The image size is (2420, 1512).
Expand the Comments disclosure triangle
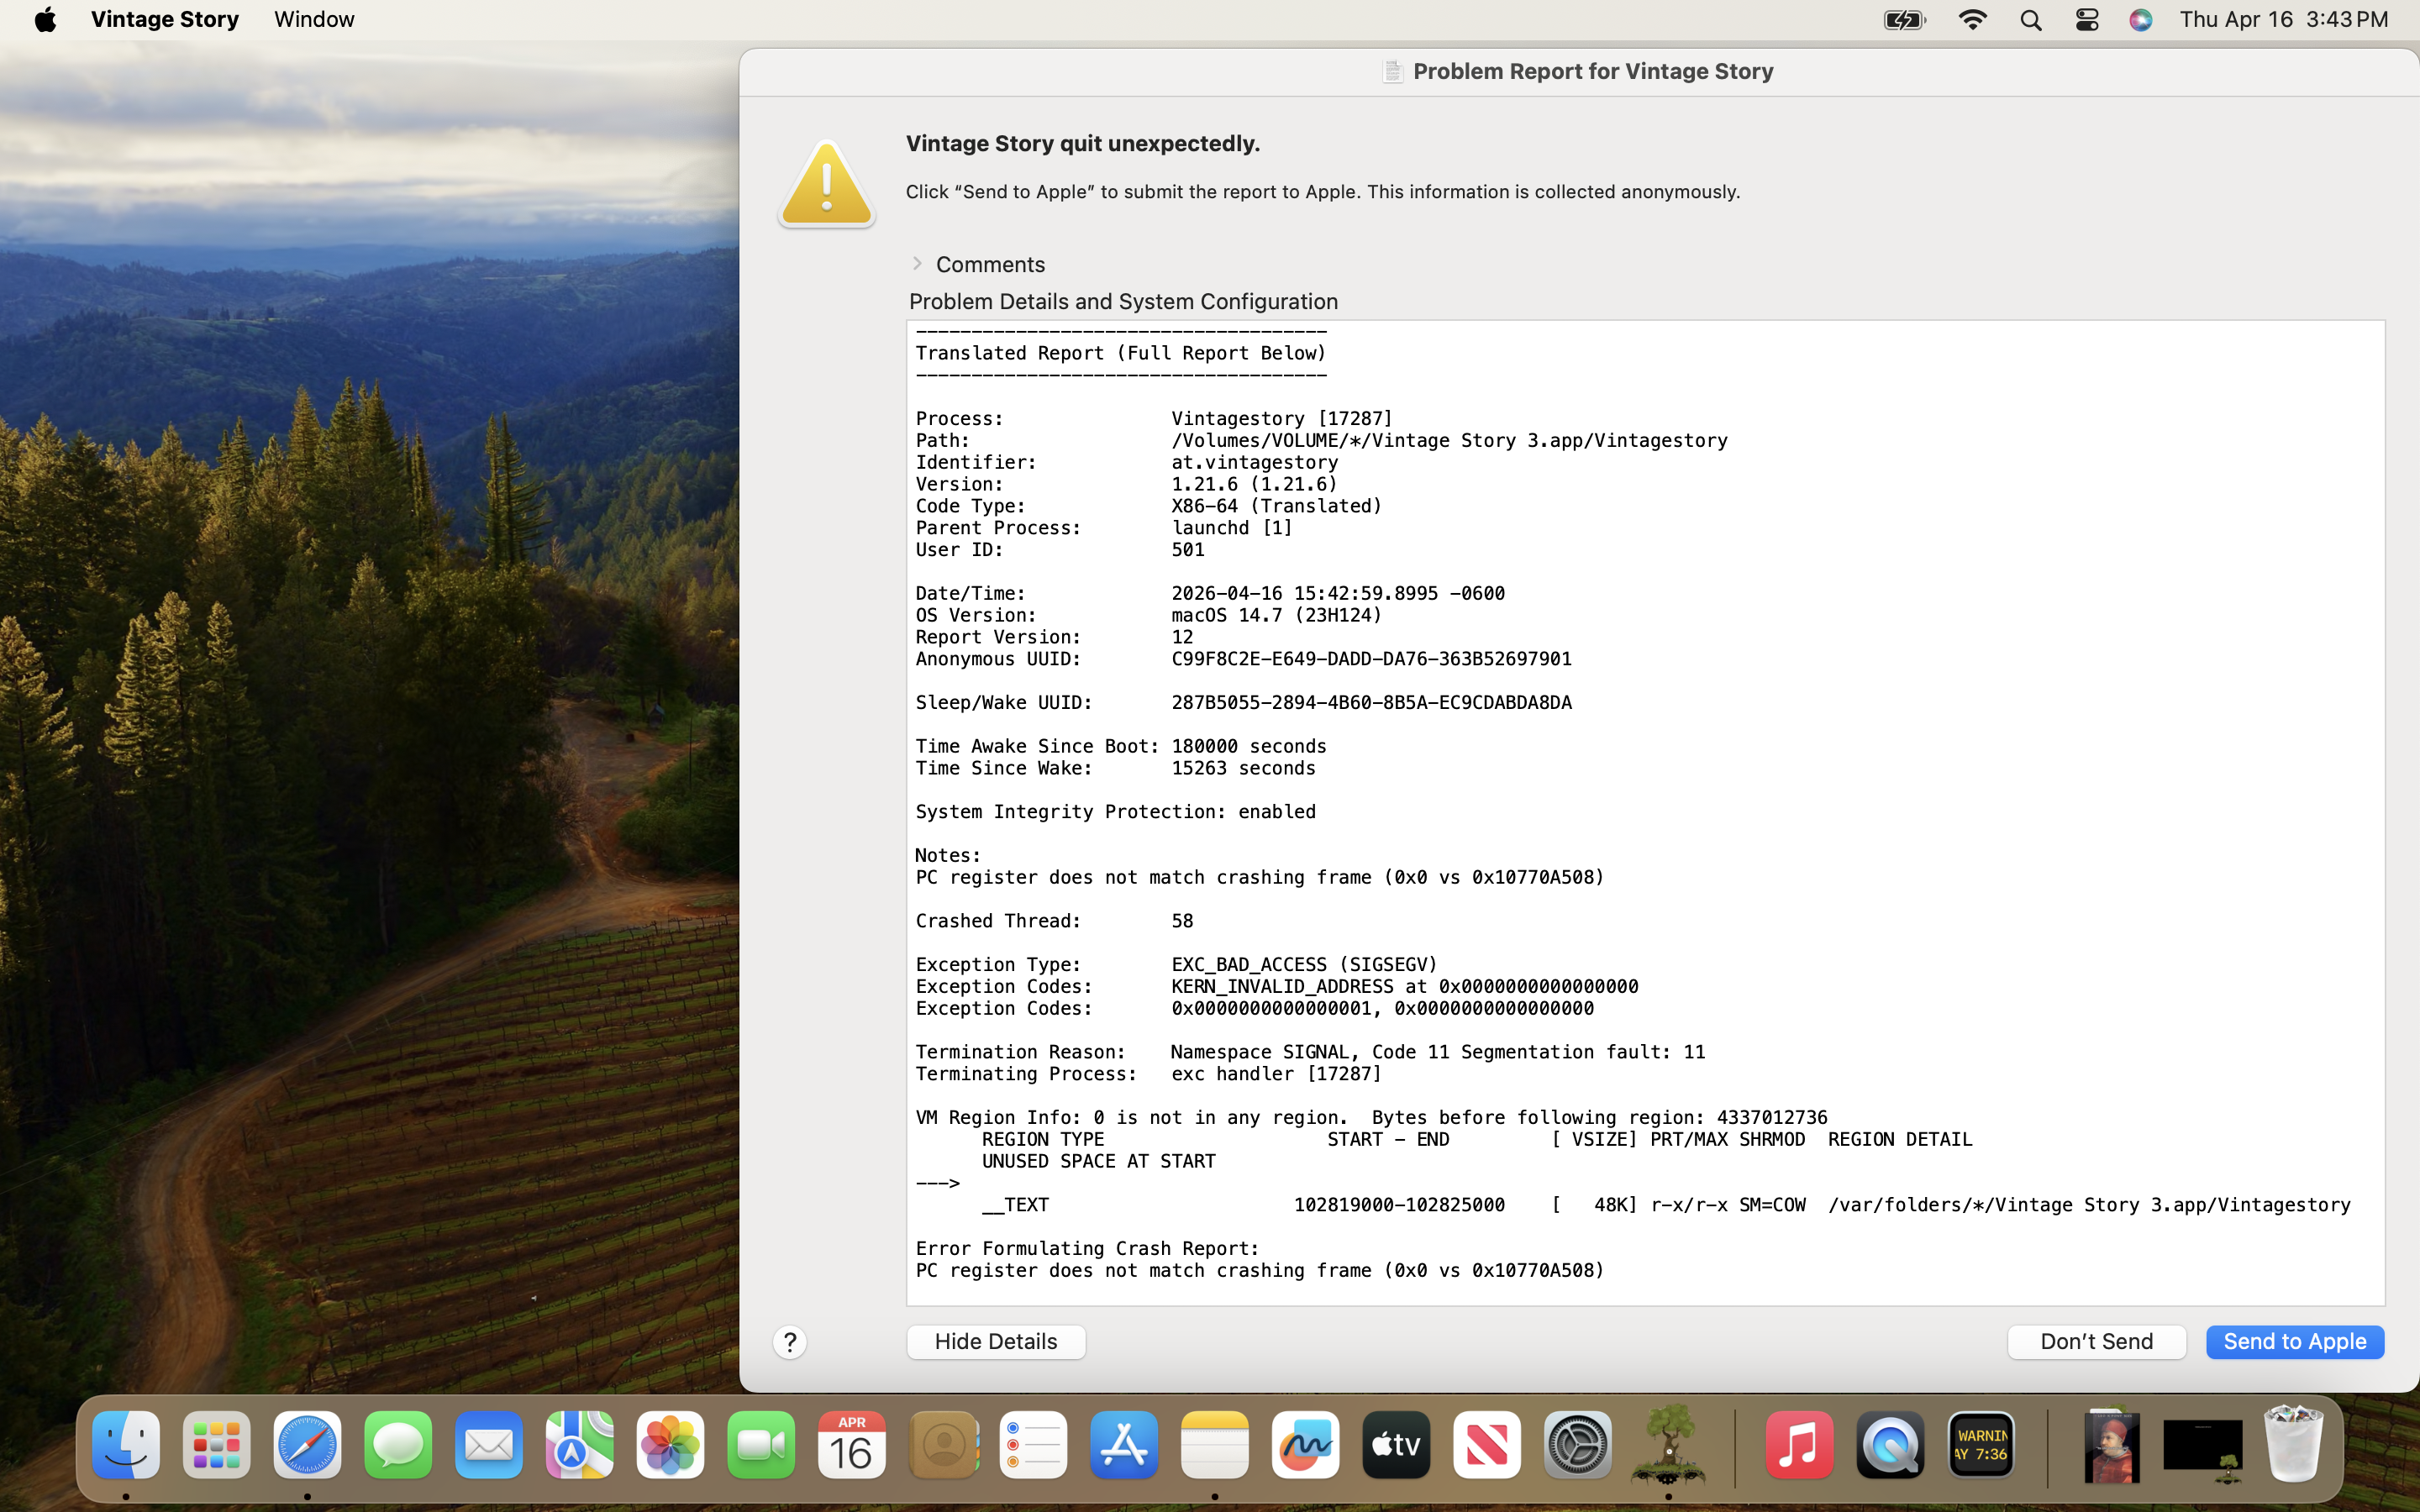coord(917,264)
